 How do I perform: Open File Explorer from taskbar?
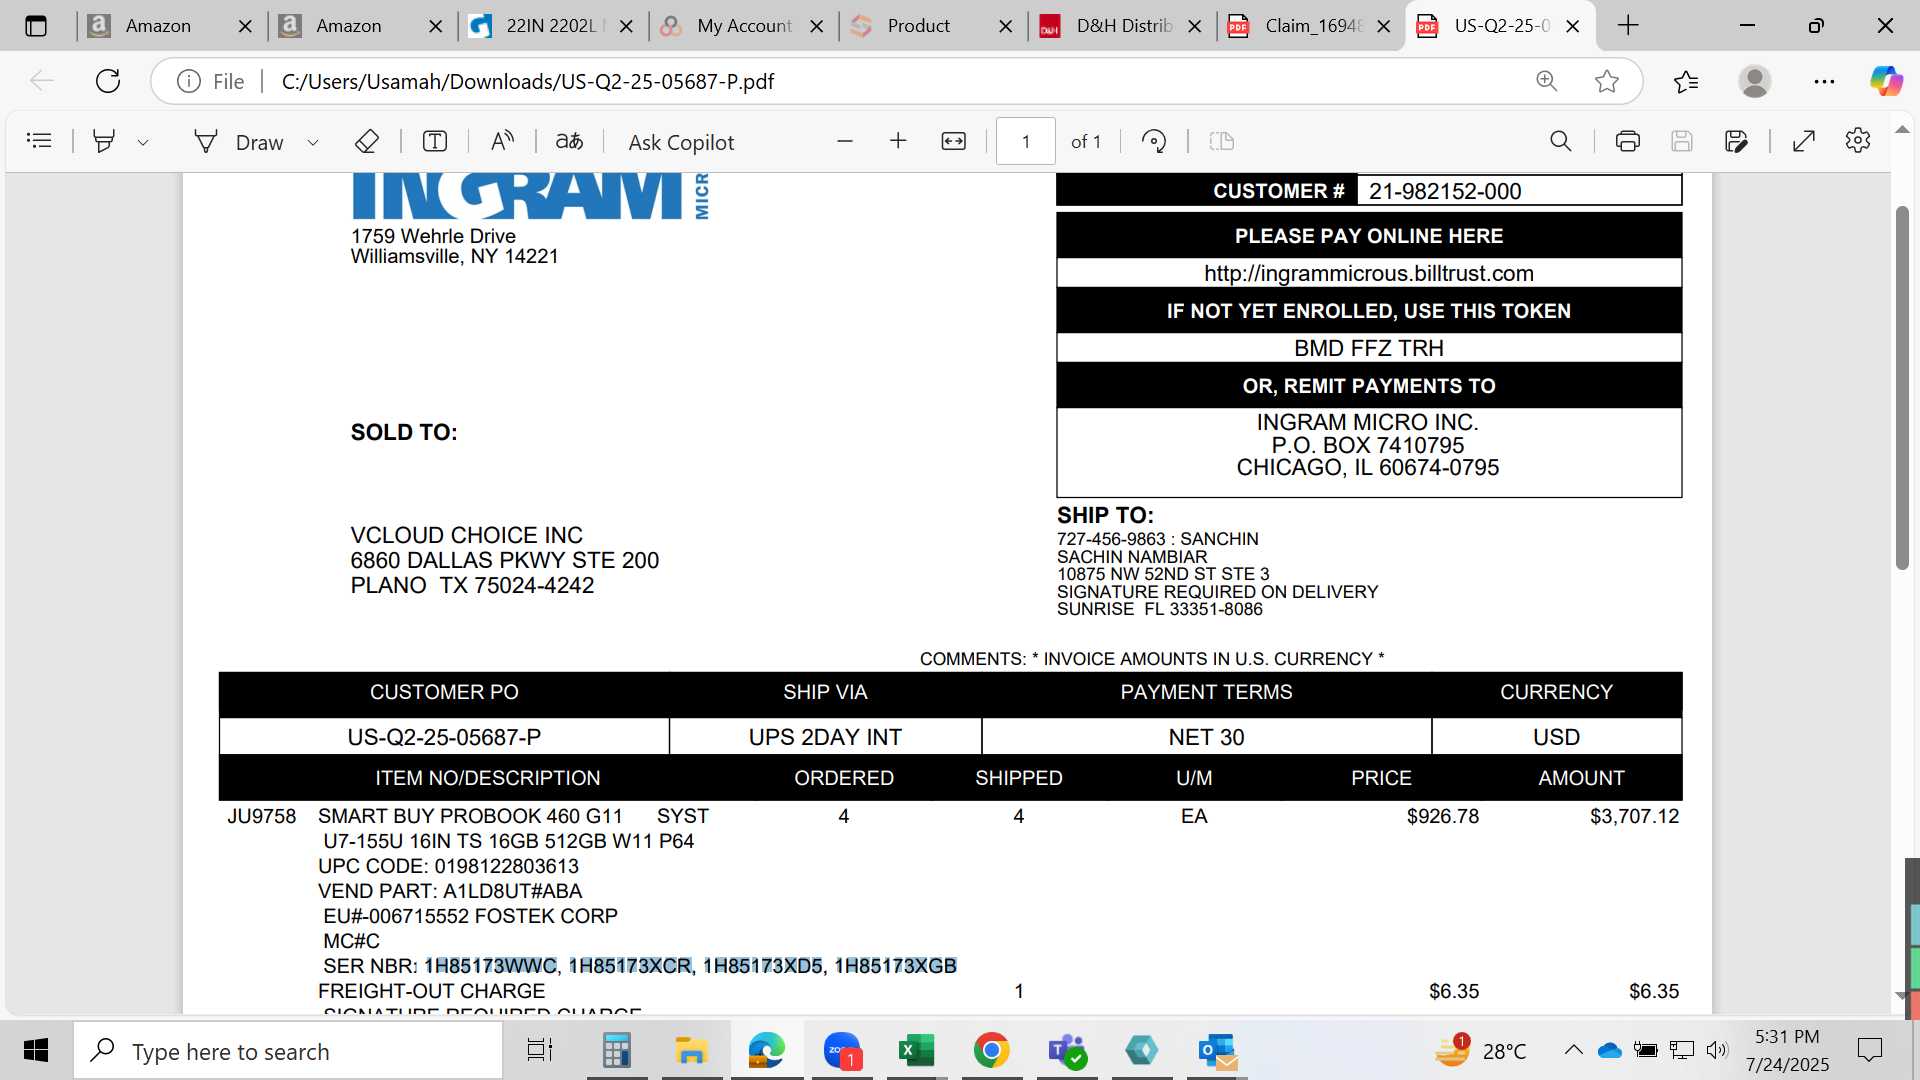coord(691,1050)
